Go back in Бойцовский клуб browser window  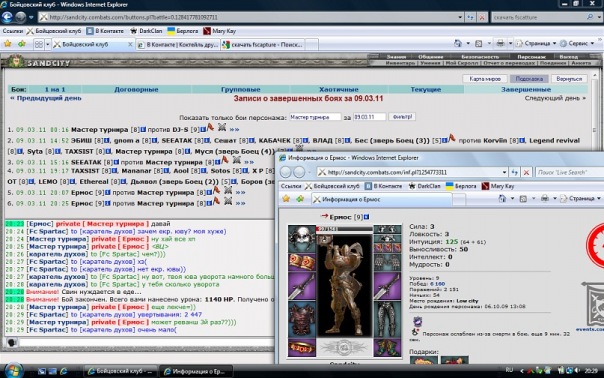(7, 17)
